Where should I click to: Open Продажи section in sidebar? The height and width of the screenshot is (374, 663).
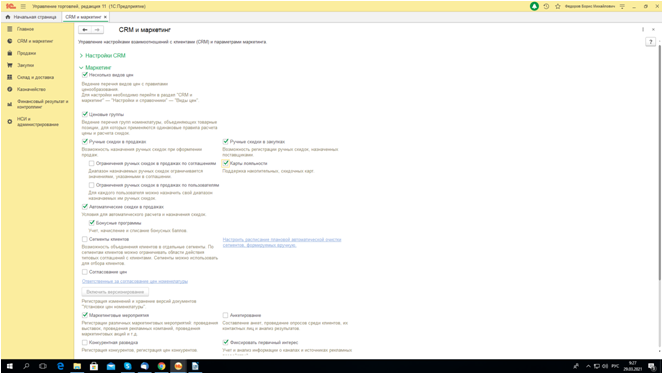pos(27,53)
